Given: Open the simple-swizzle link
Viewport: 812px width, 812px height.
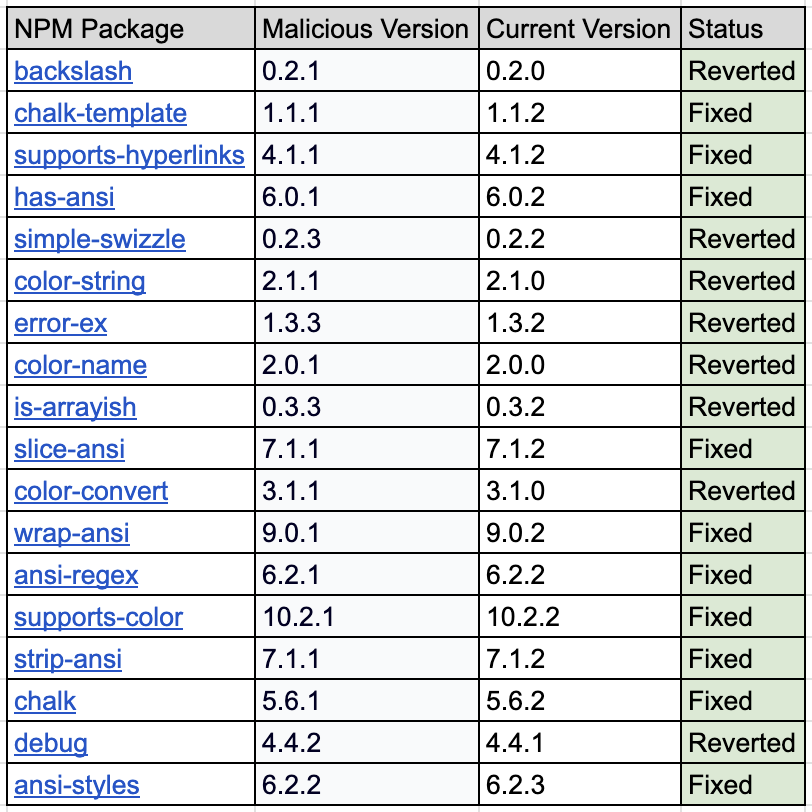Looking at the screenshot, I should (100, 239).
